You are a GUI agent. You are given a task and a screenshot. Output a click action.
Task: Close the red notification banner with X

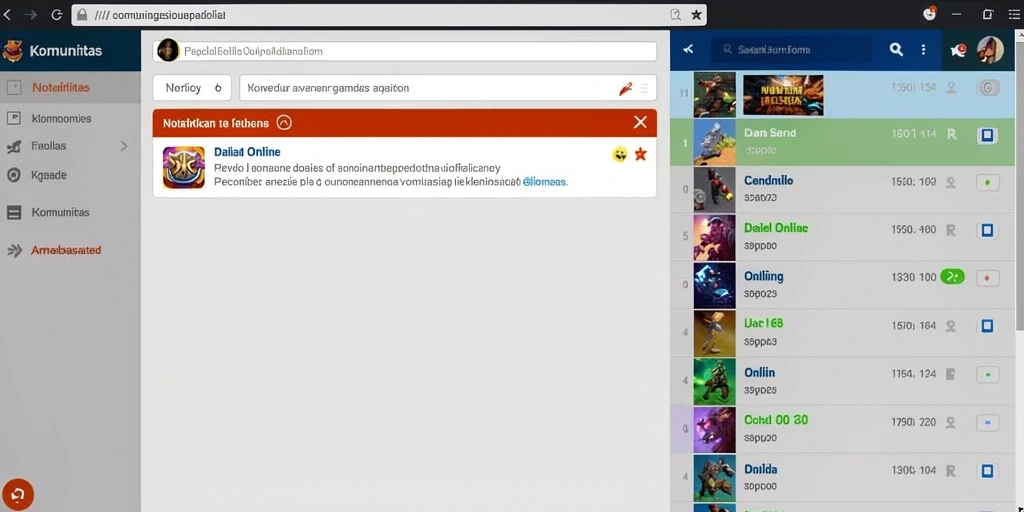click(x=640, y=122)
